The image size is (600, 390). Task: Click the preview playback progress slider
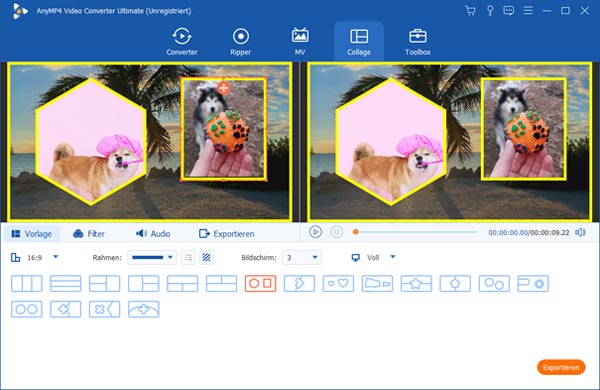[x=416, y=232]
